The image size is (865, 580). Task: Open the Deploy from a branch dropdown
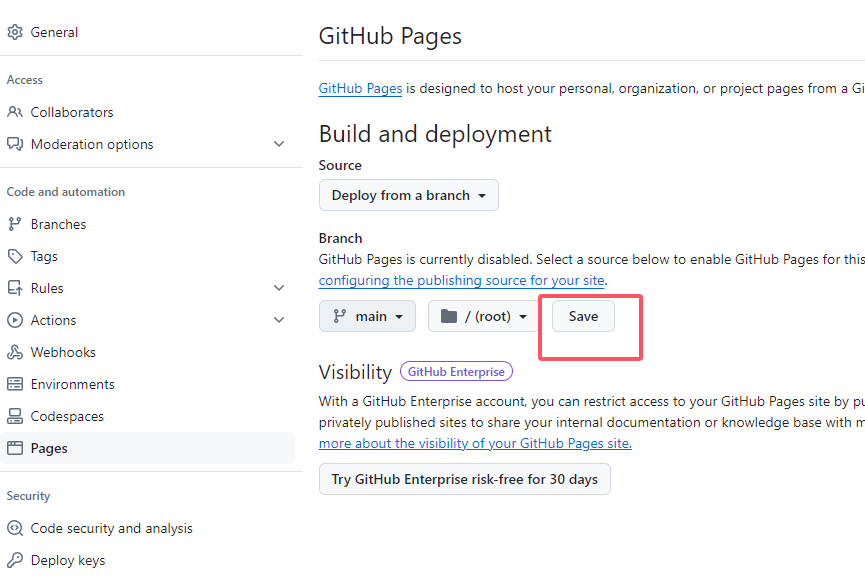(408, 195)
